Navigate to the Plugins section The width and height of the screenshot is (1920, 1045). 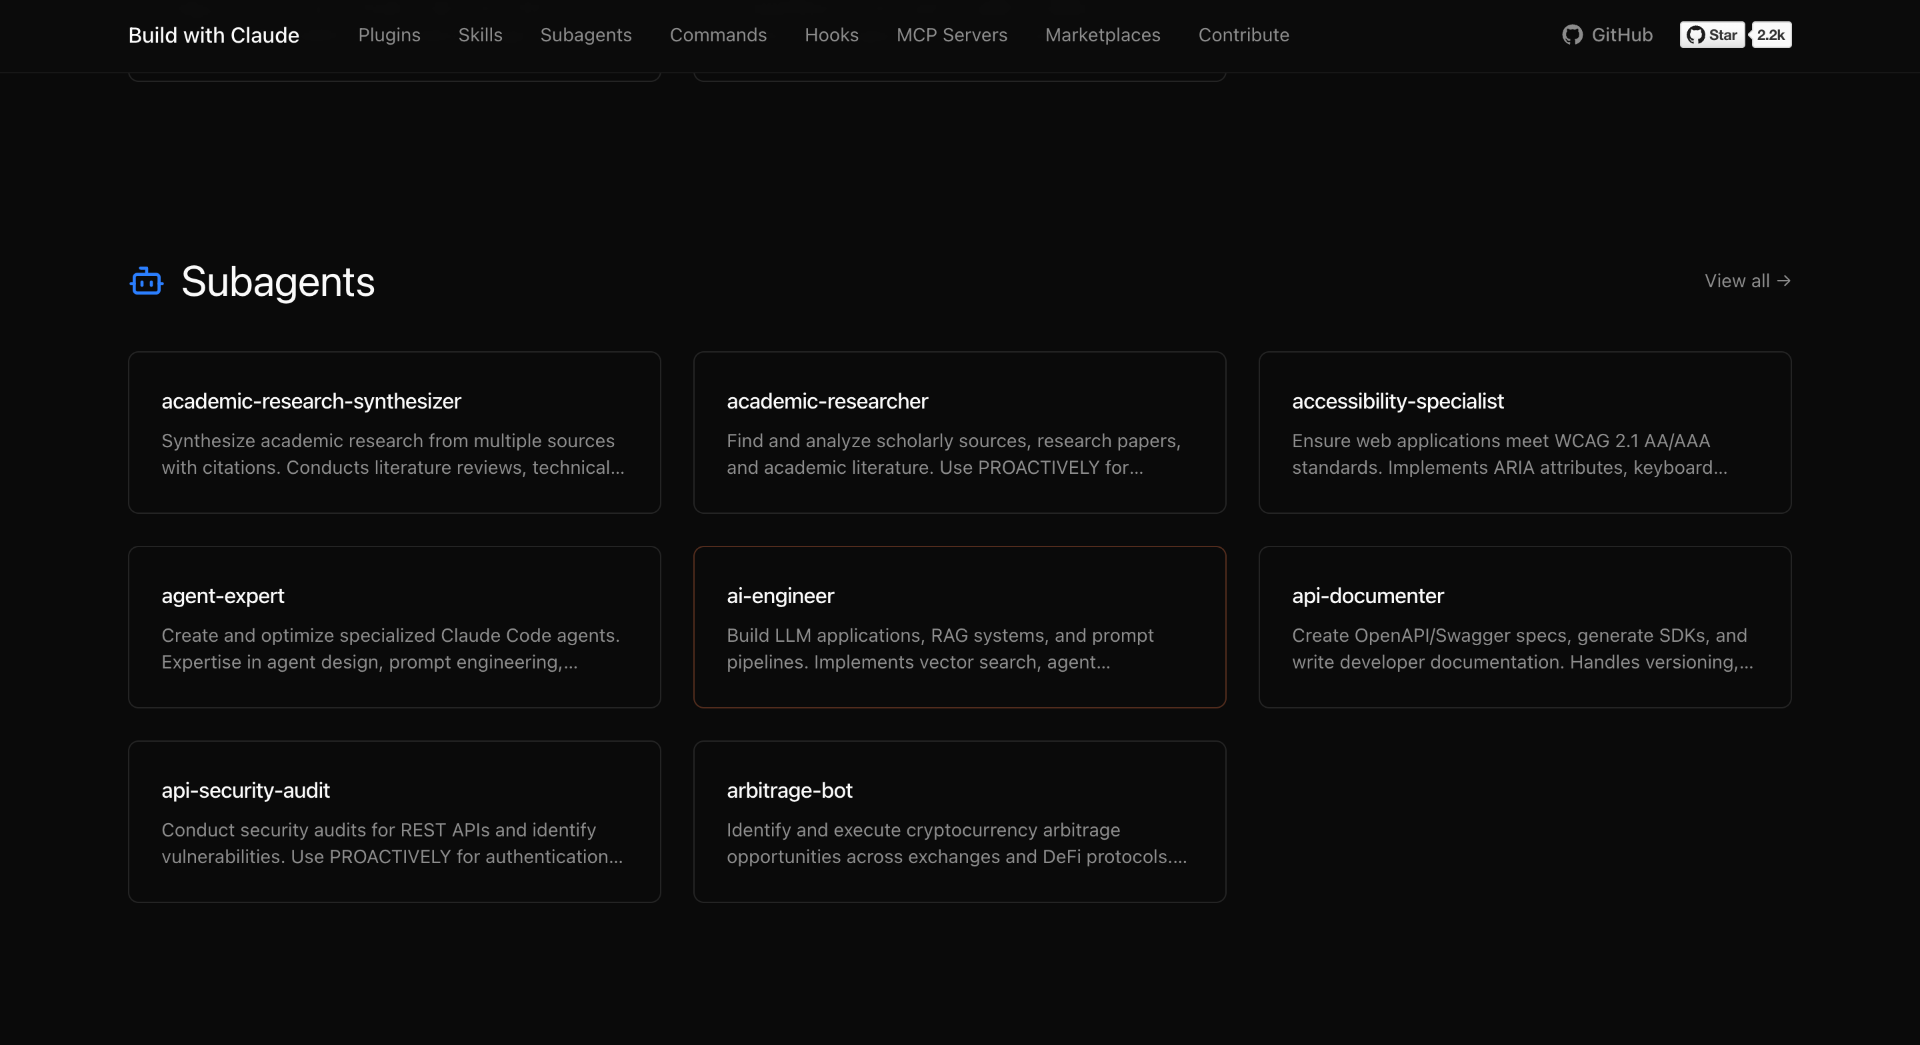(x=389, y=35)
